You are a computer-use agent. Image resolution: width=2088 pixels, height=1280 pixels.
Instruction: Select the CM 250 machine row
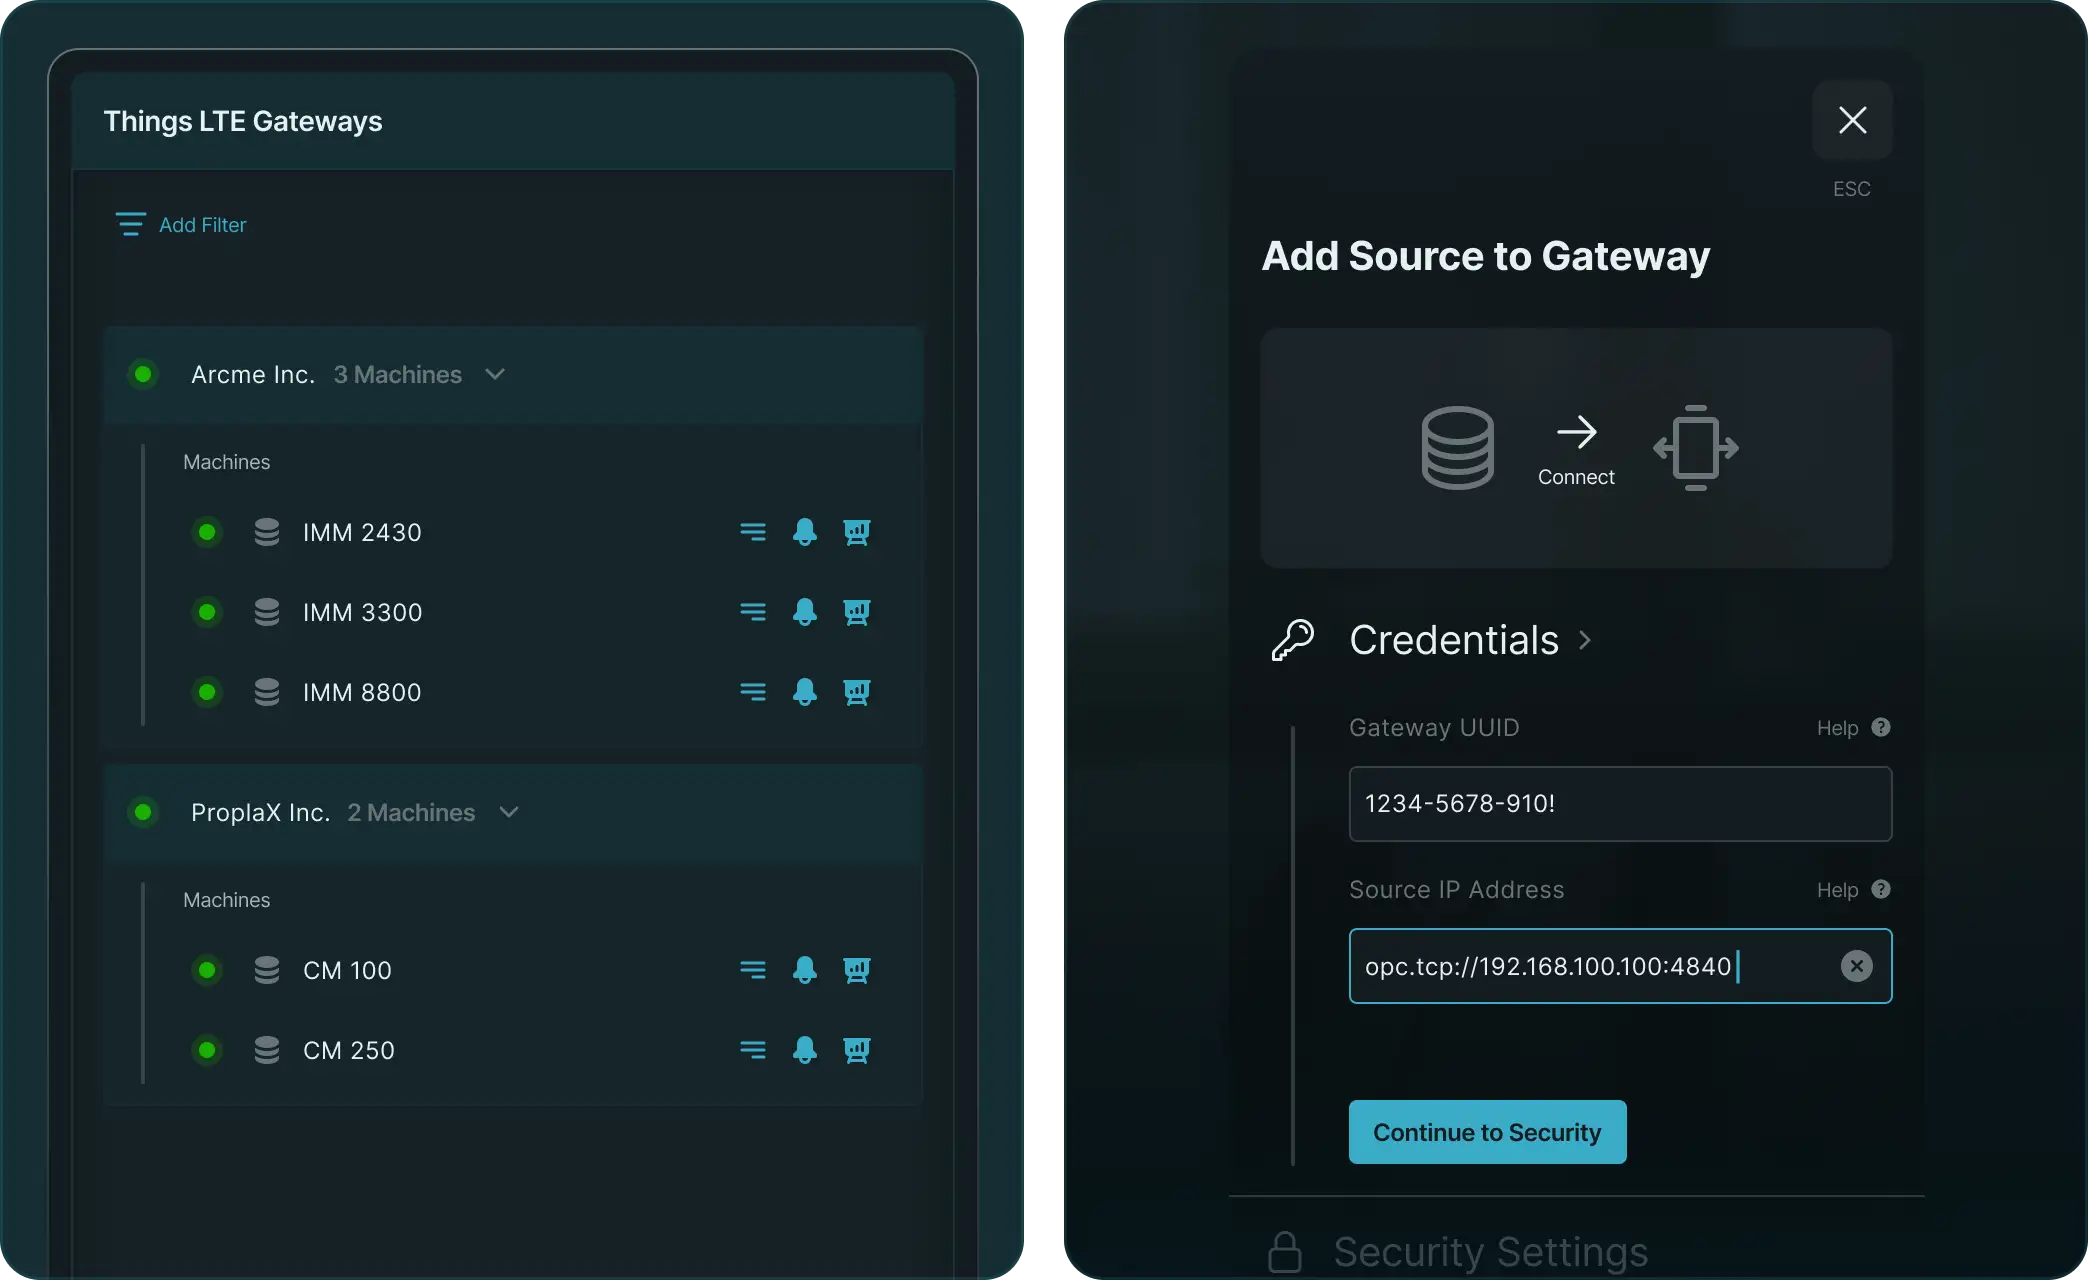348,1050
